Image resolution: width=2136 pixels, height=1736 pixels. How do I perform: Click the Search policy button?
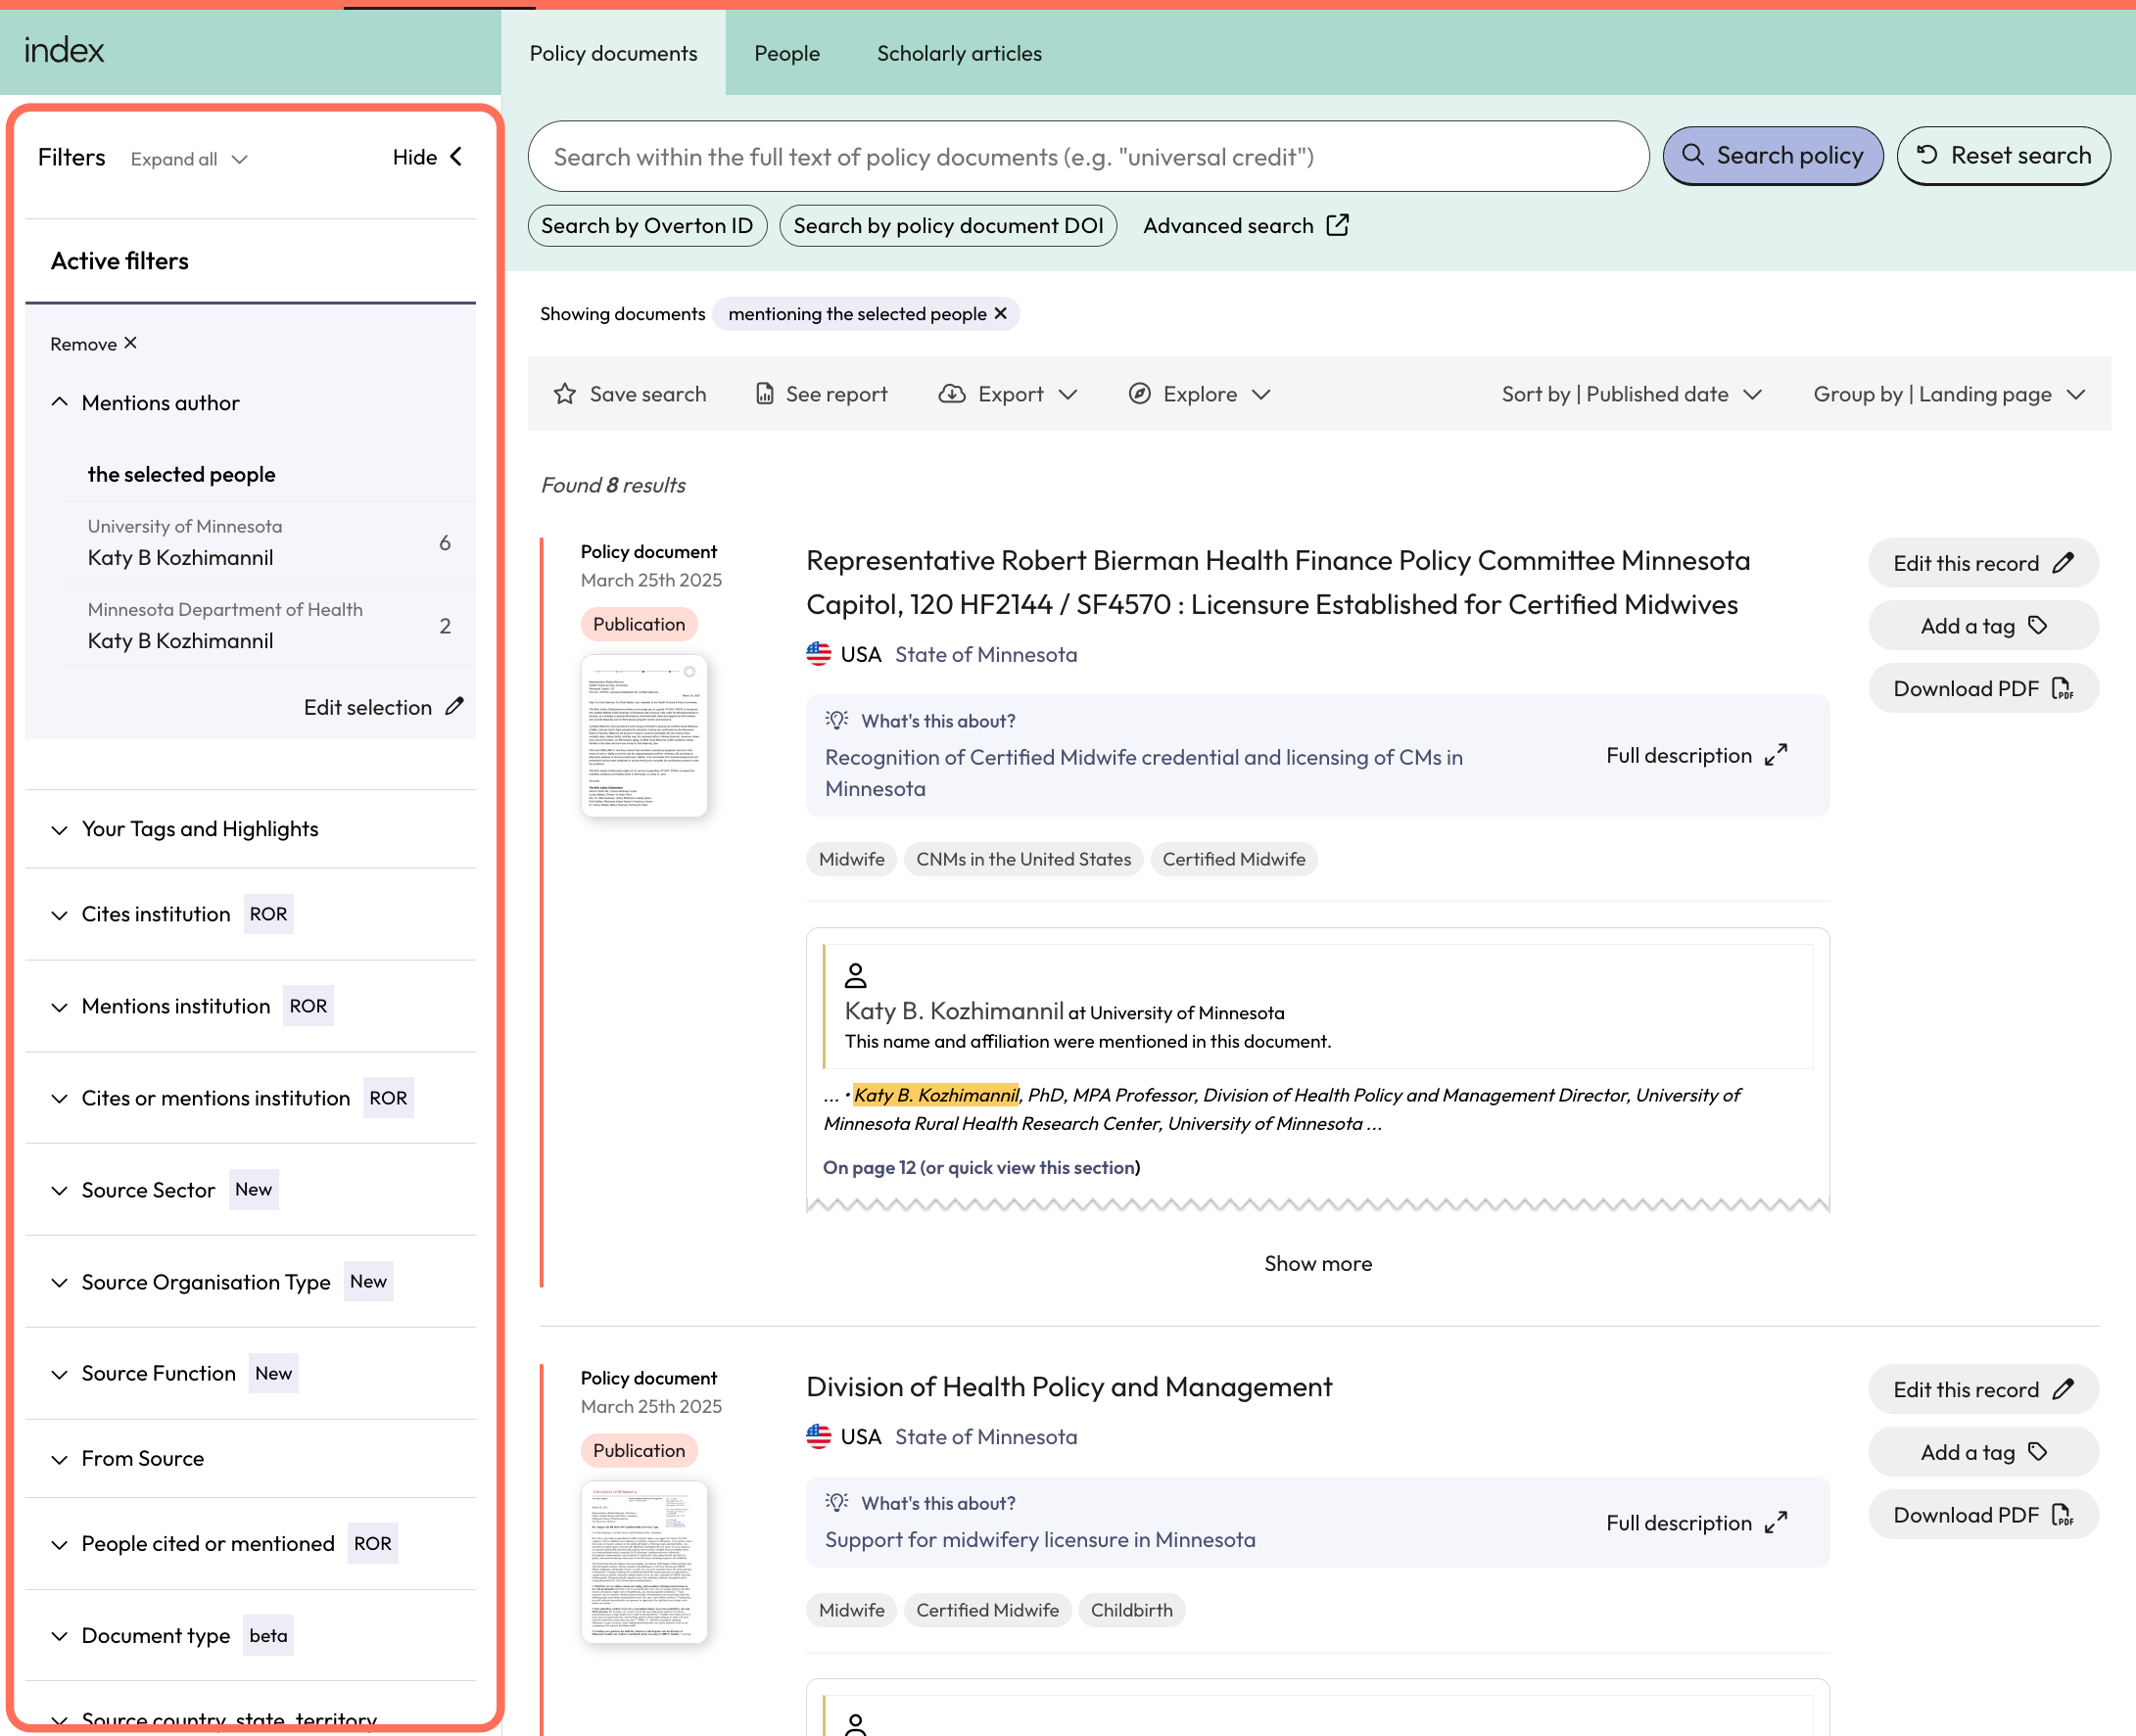(1773, 156)
